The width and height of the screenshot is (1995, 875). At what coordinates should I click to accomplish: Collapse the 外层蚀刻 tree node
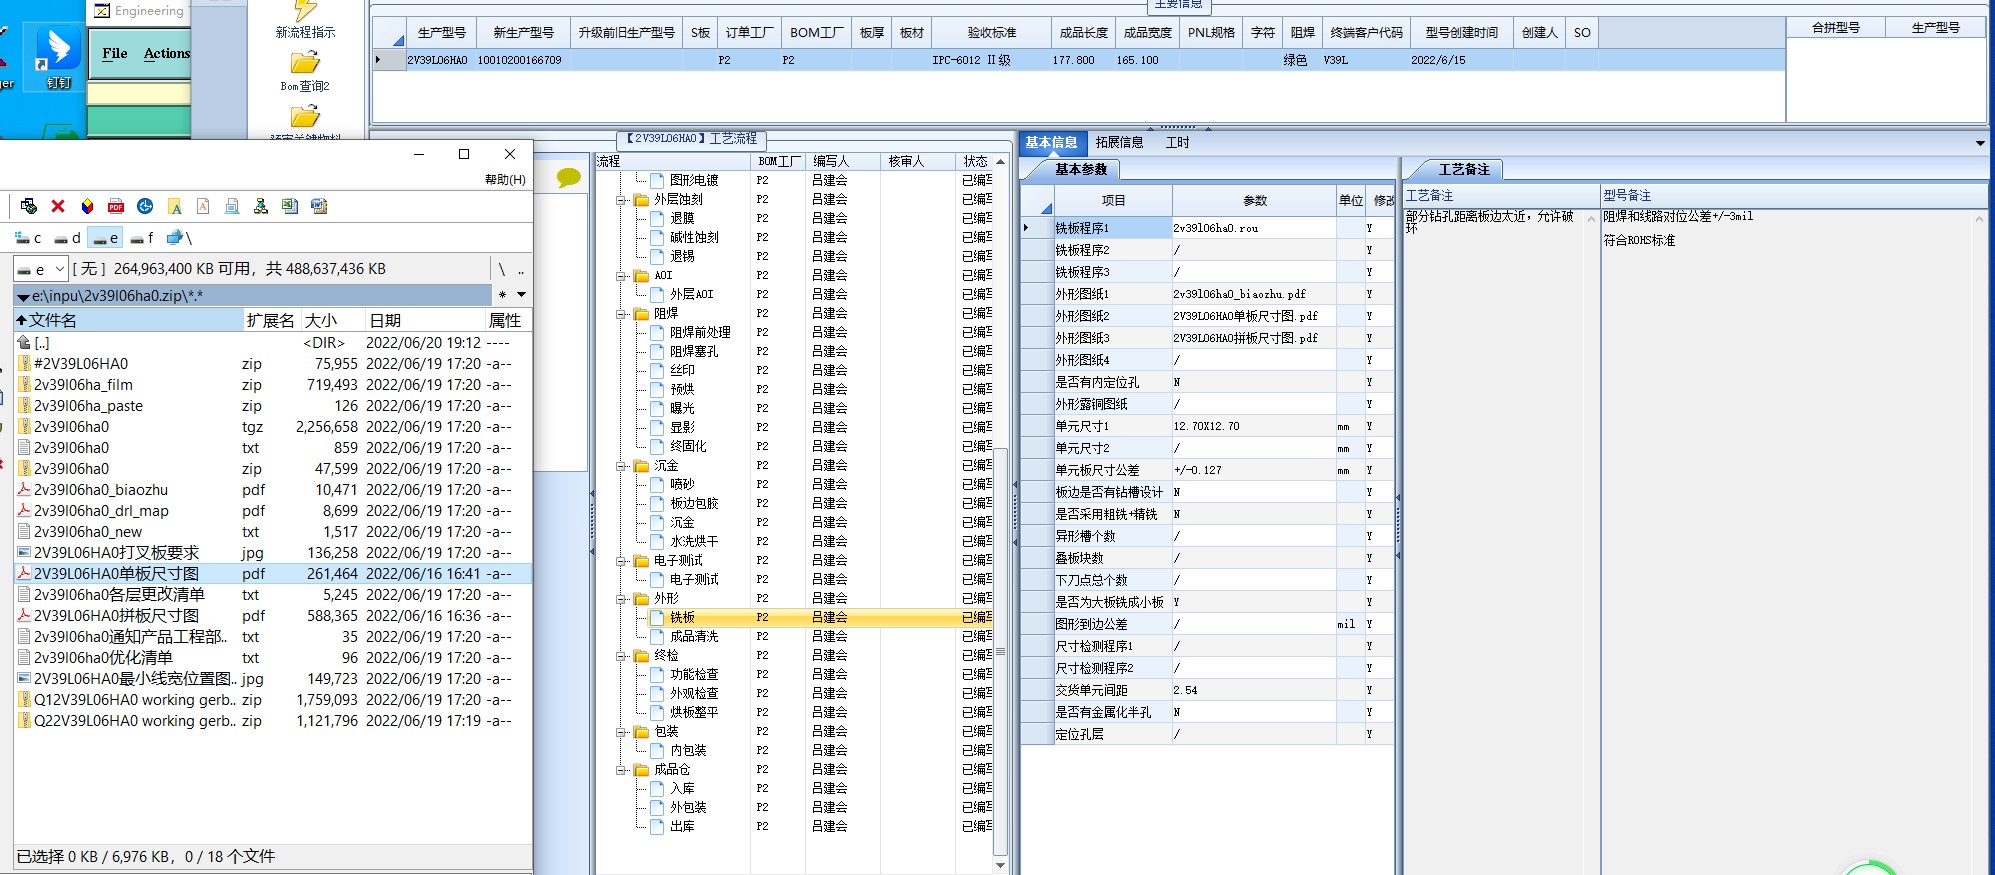(x=621, y=200)
